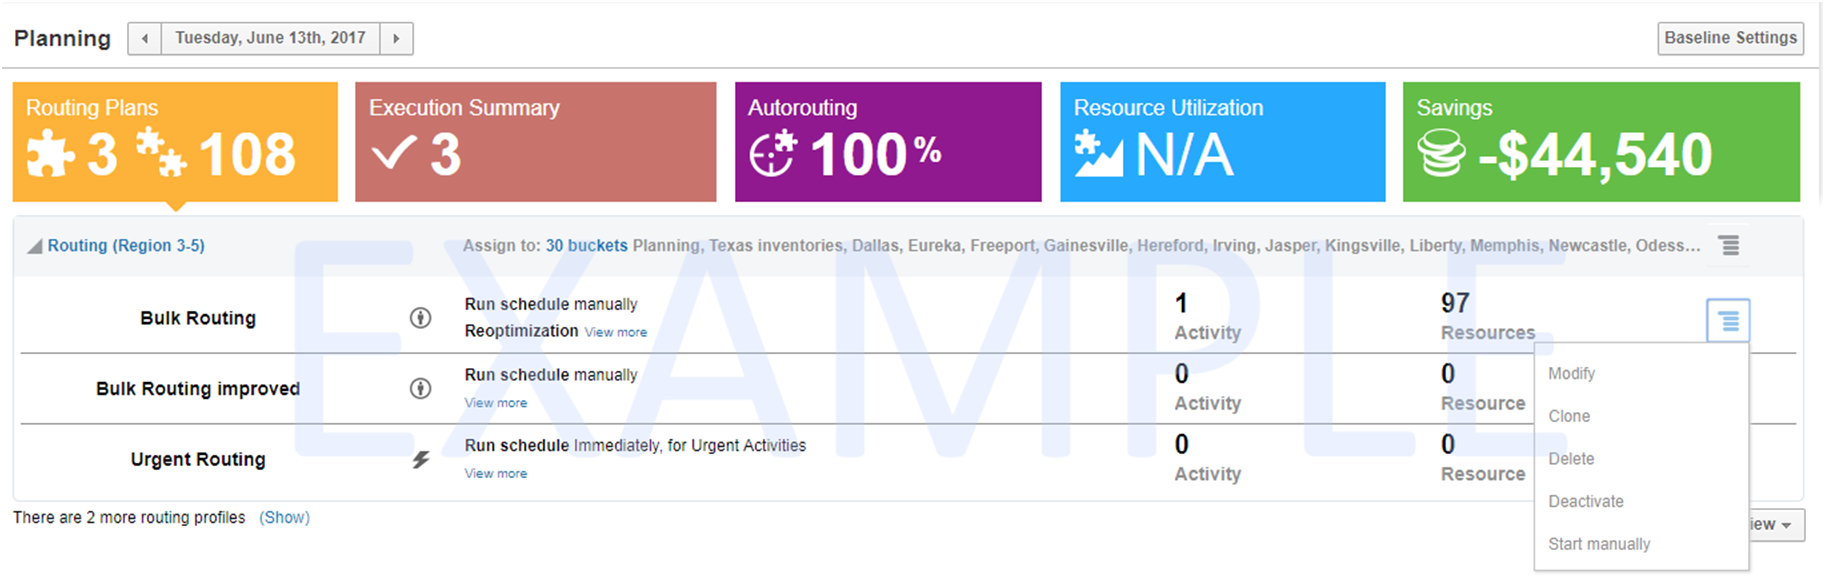
Task: Collapse the Routing (Region 3-5) section
Action: [35, 246]
